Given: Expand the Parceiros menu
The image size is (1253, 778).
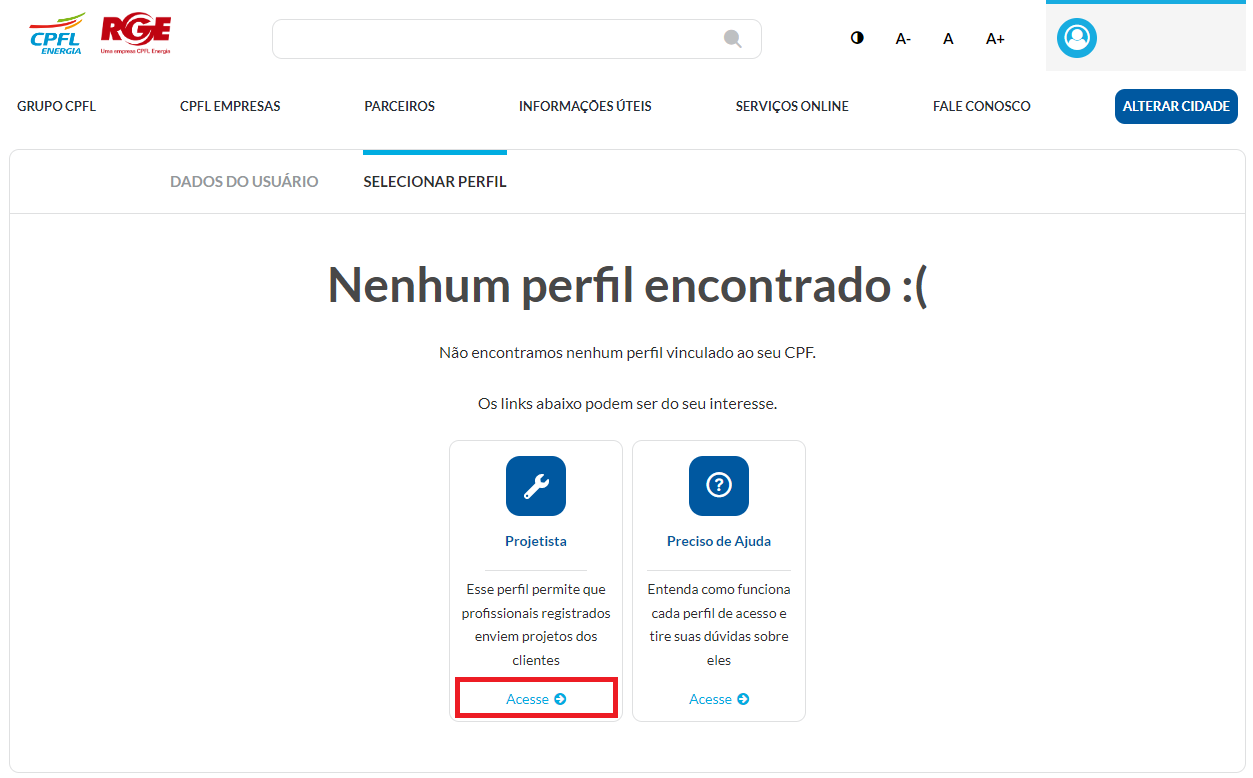Looking at the screenshot, I should pos(399,106).
